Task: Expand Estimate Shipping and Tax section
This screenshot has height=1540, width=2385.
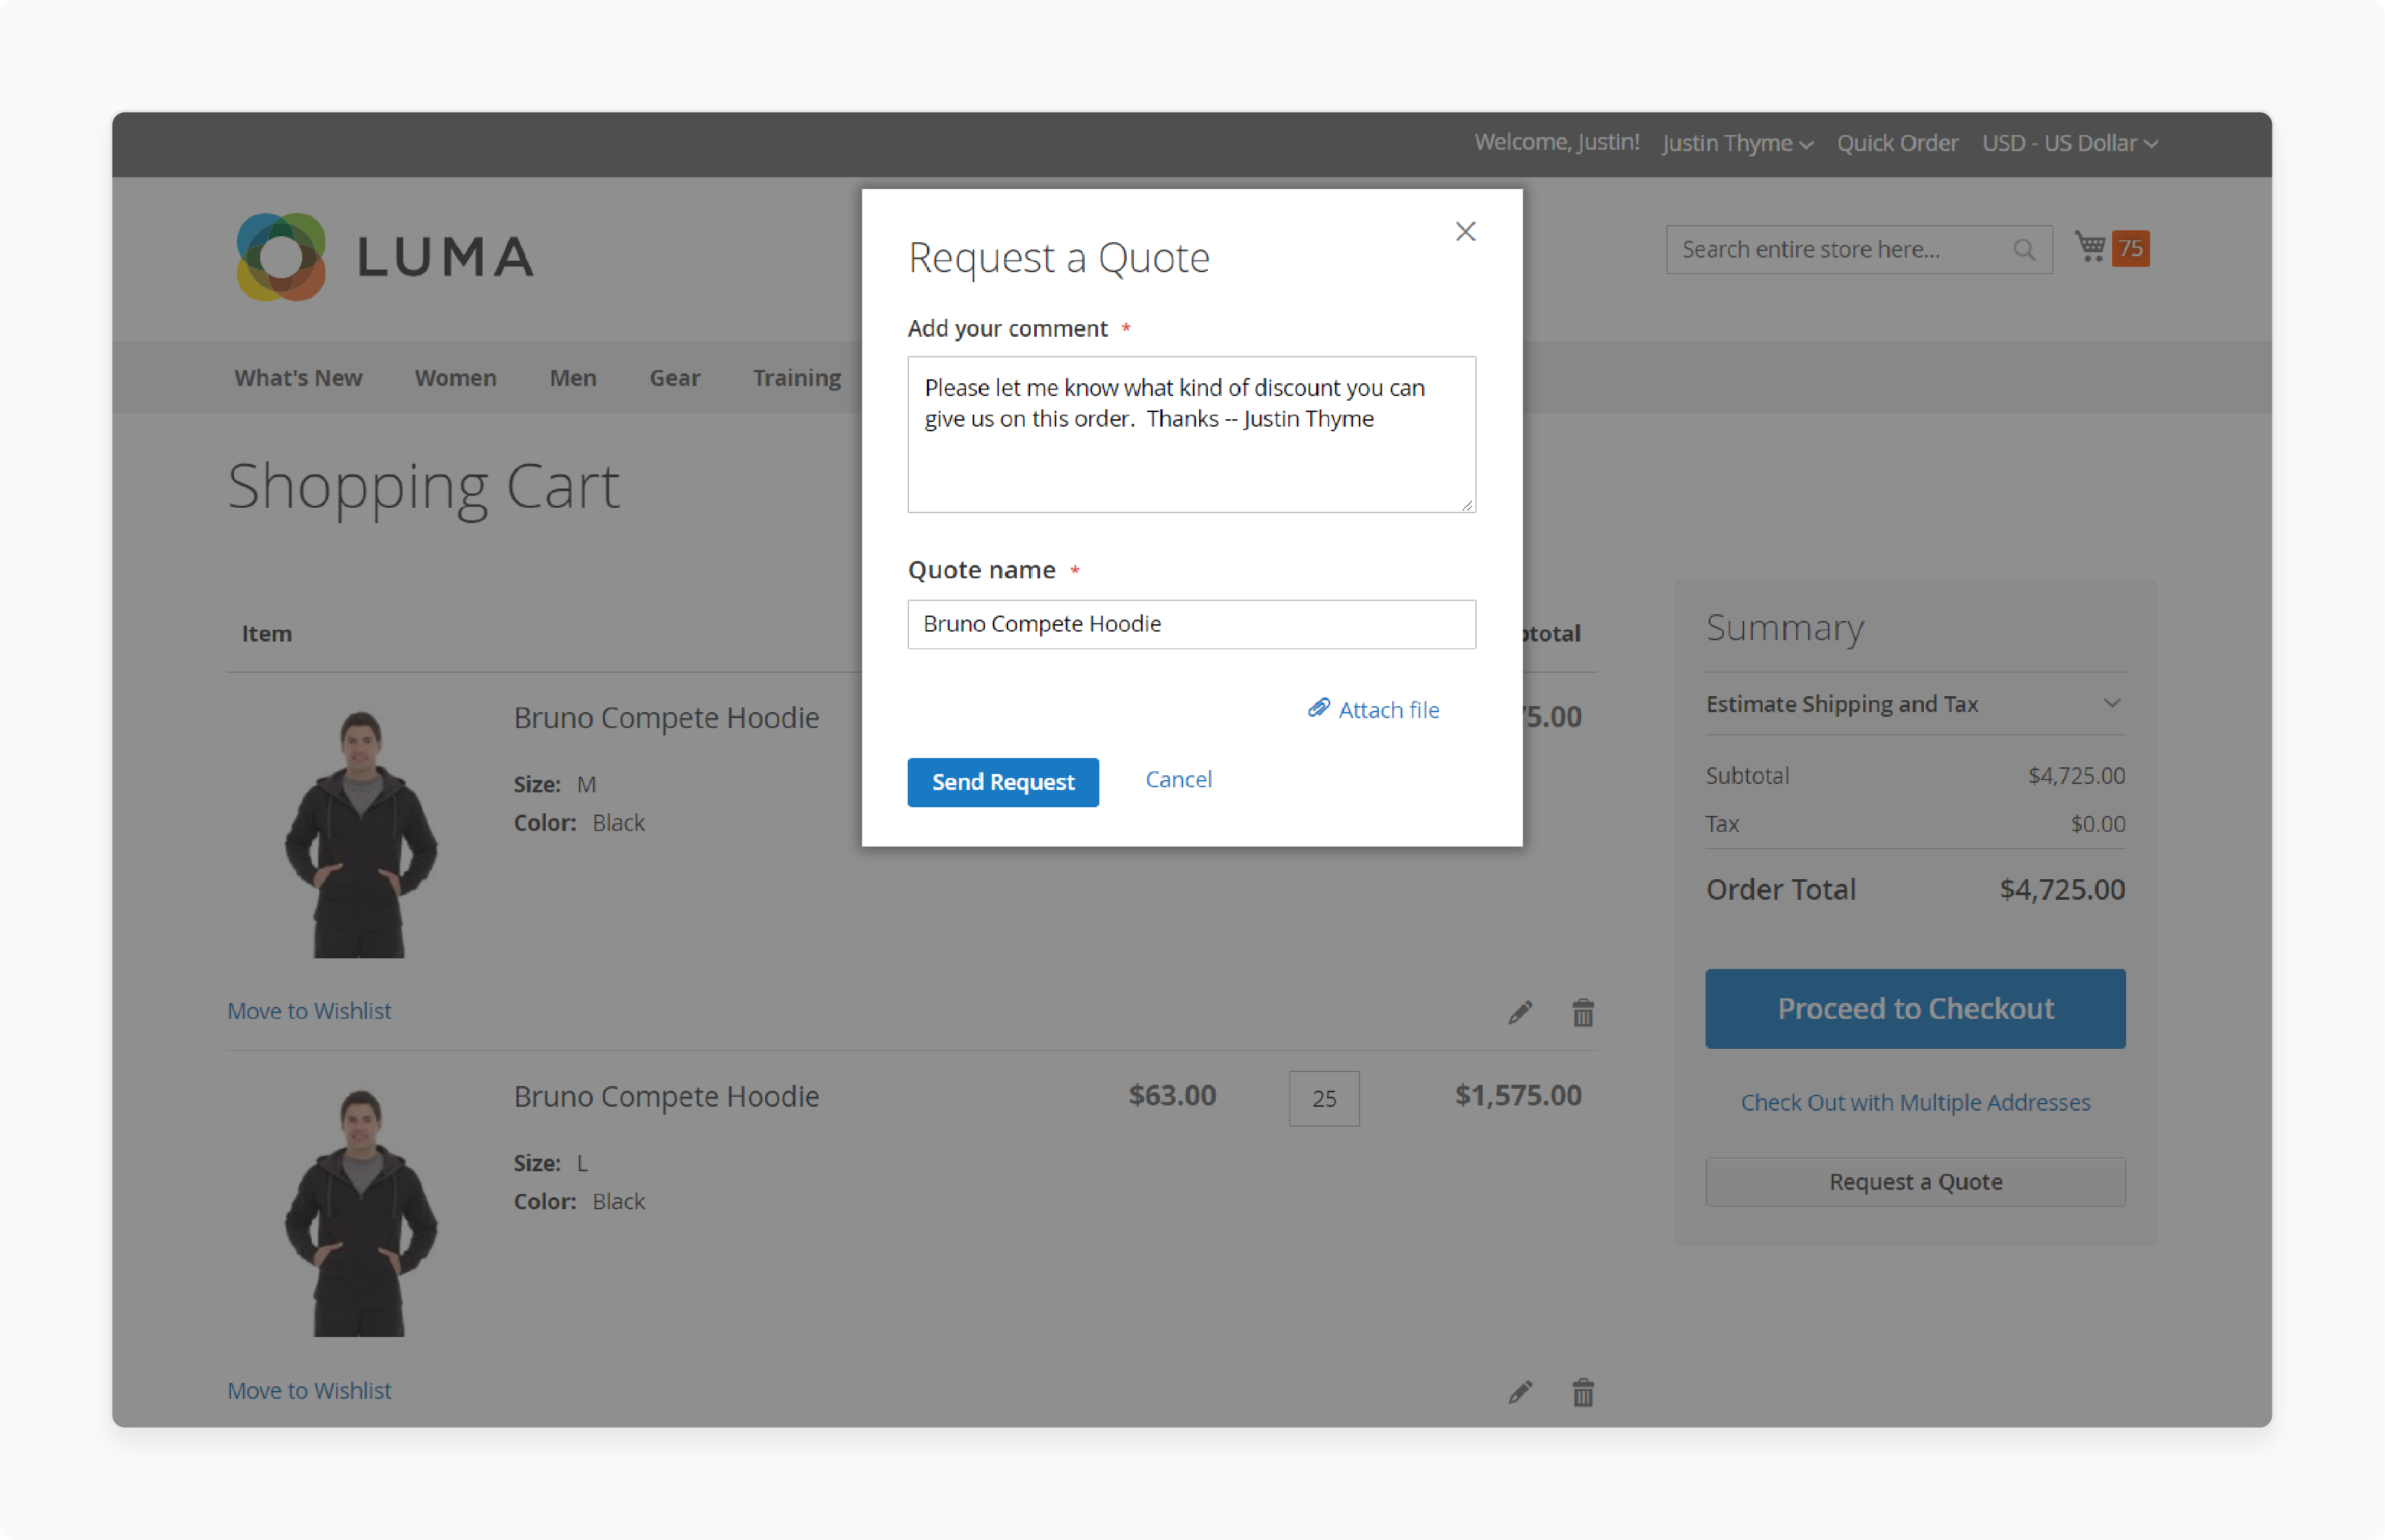Action: click(x=1915, y=704)
